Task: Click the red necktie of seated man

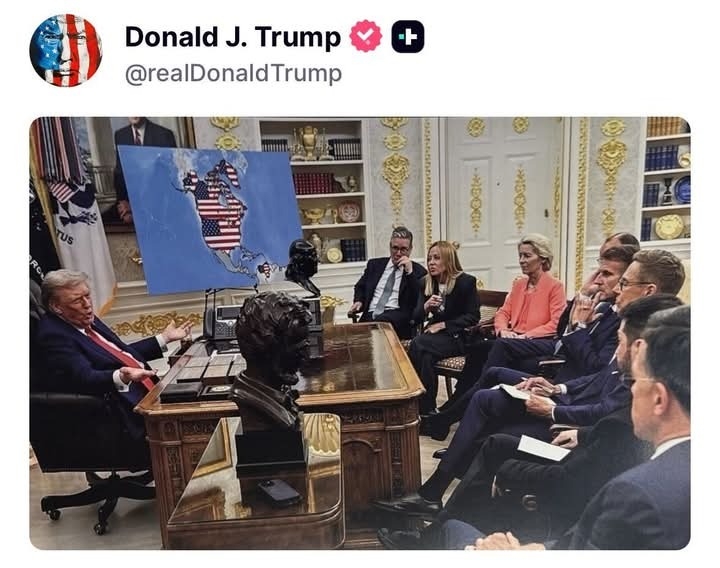Action: pyautogui.click(x=123, y=356)
